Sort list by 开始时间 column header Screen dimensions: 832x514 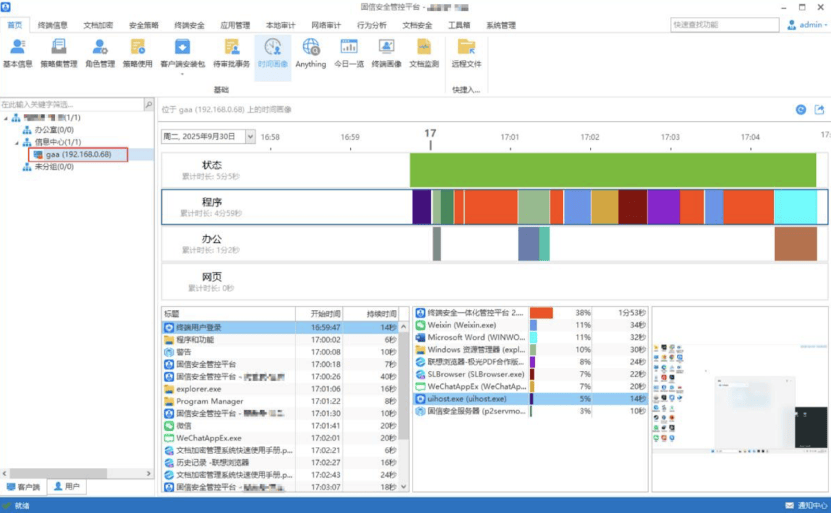[x=326, y=313]
